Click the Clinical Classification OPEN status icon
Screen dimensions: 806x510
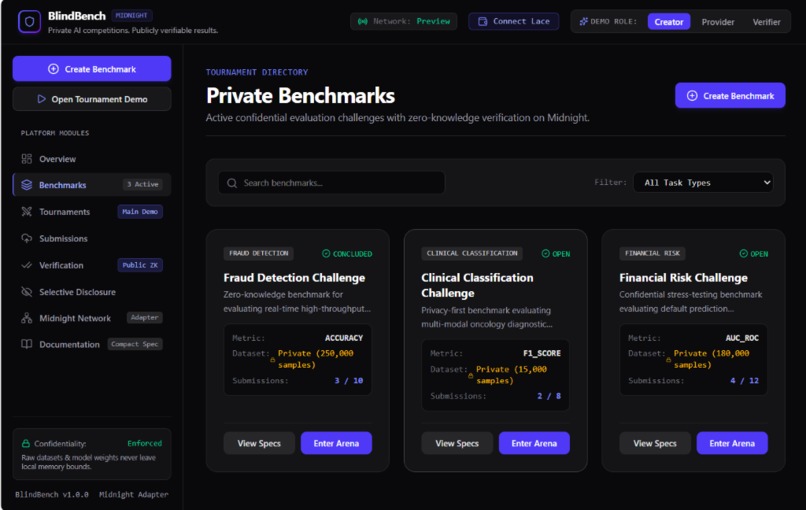pyautogui.click(x=546, y=253)
